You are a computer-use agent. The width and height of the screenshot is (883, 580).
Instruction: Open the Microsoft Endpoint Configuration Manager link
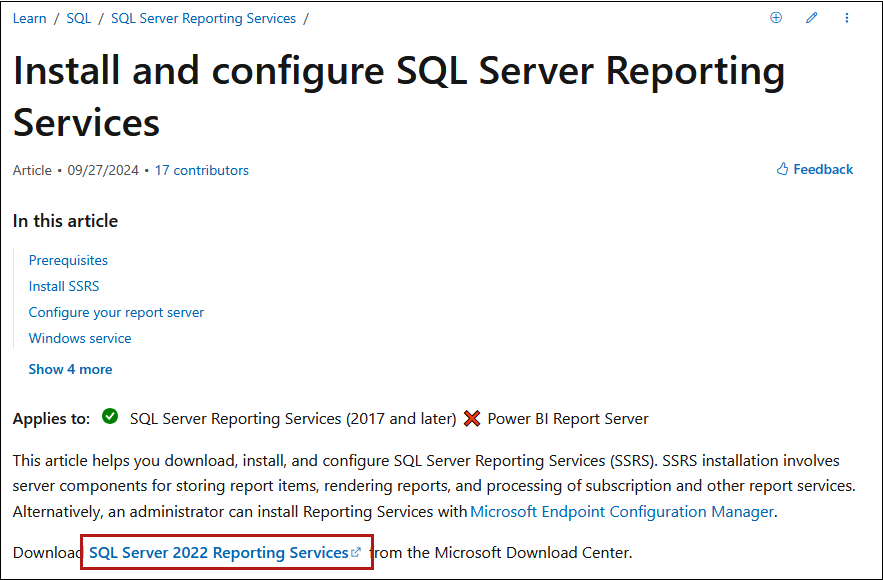[x=622, y=512]
